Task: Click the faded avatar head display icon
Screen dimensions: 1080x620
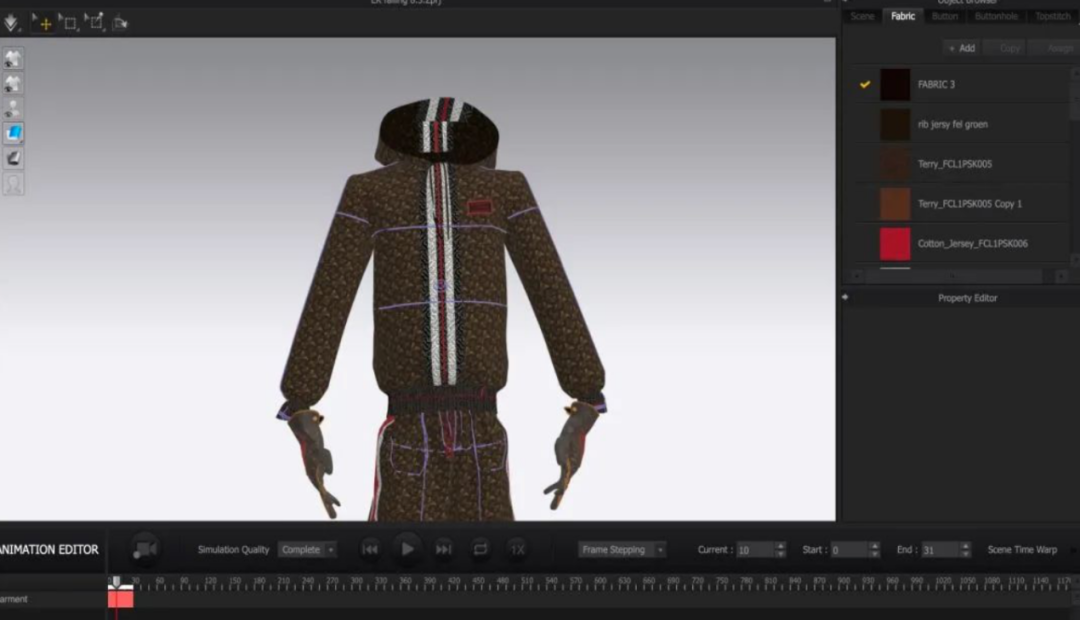Action: pyautogui.click(x=13, y=184)
